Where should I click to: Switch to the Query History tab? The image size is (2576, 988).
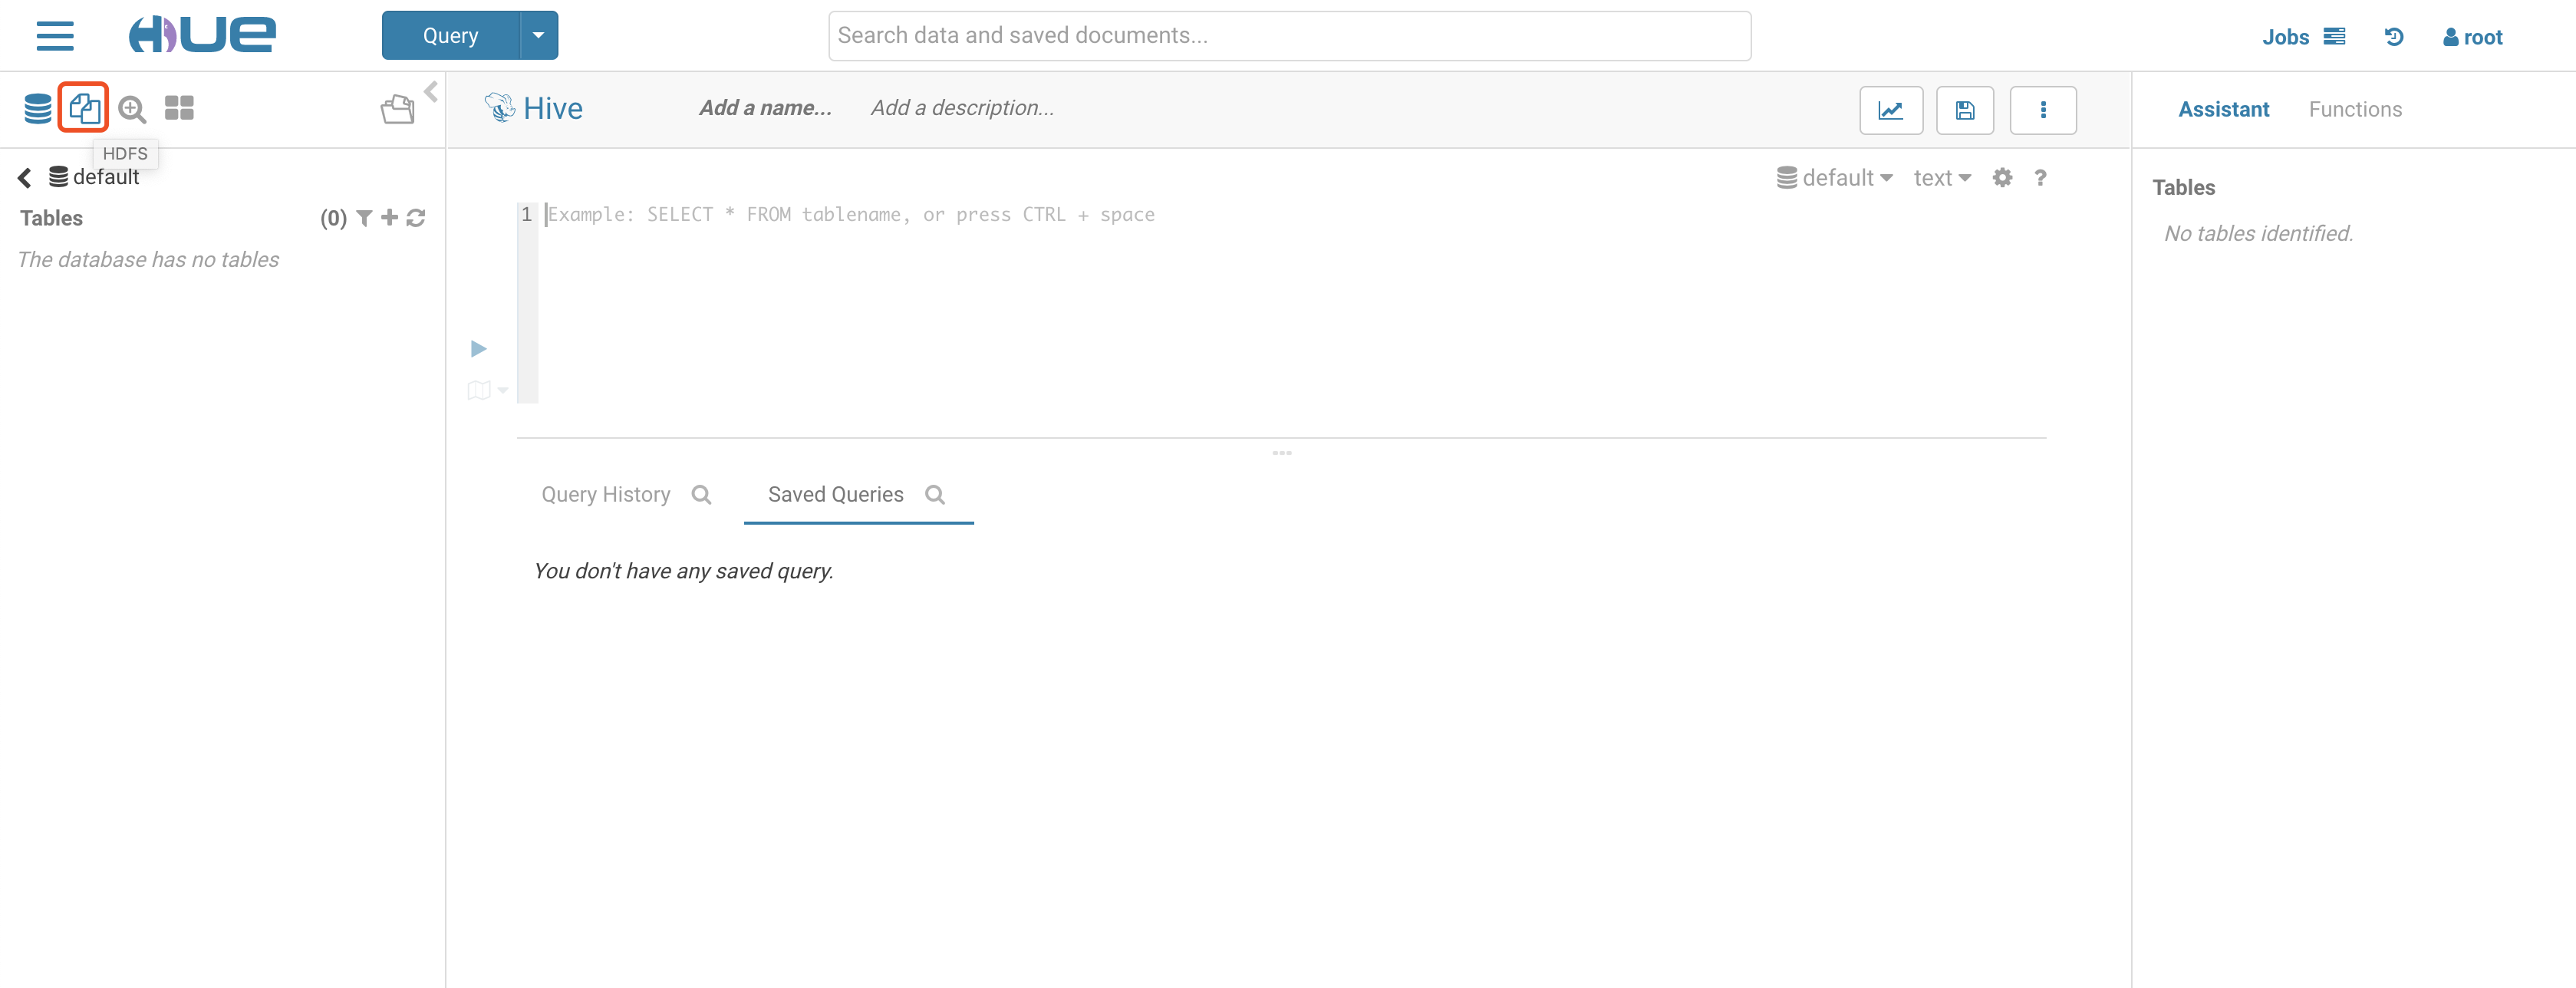(x=606, y=495)
